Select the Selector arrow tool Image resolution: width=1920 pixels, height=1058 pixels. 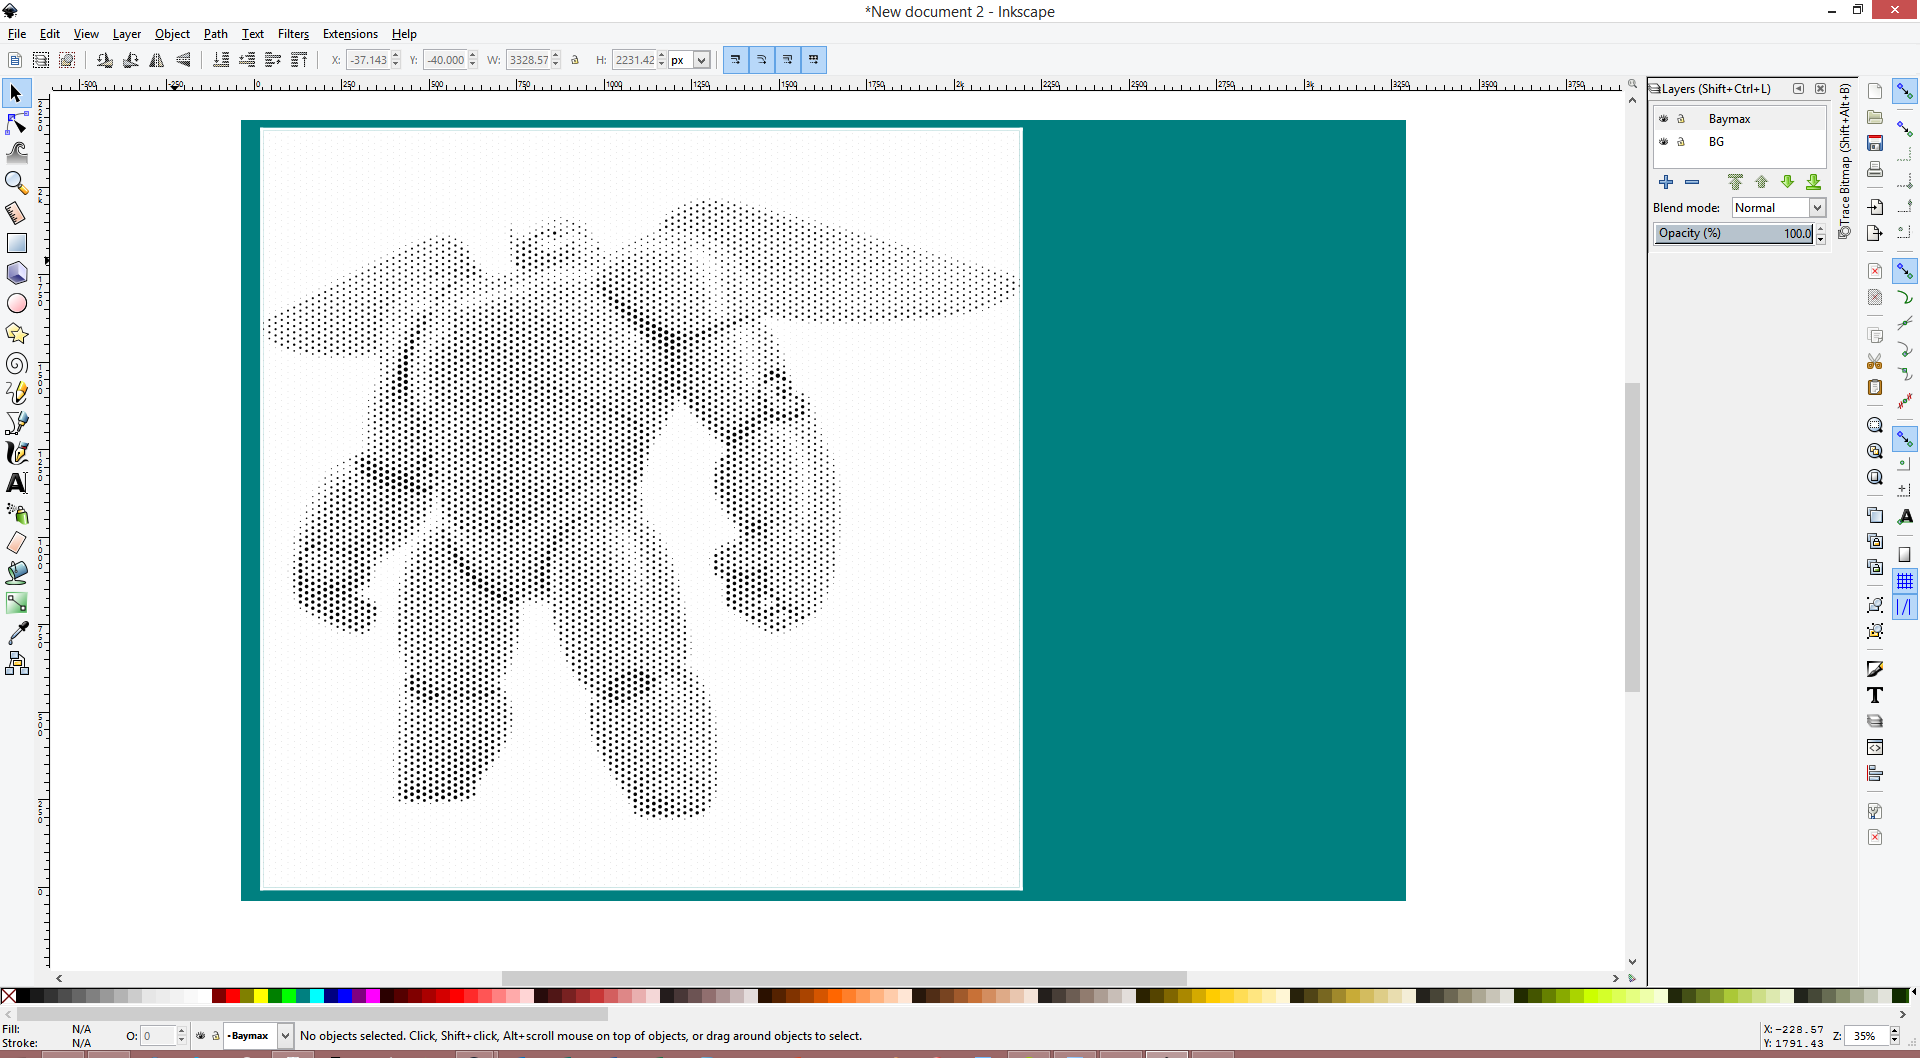click(x=16, y=94)
